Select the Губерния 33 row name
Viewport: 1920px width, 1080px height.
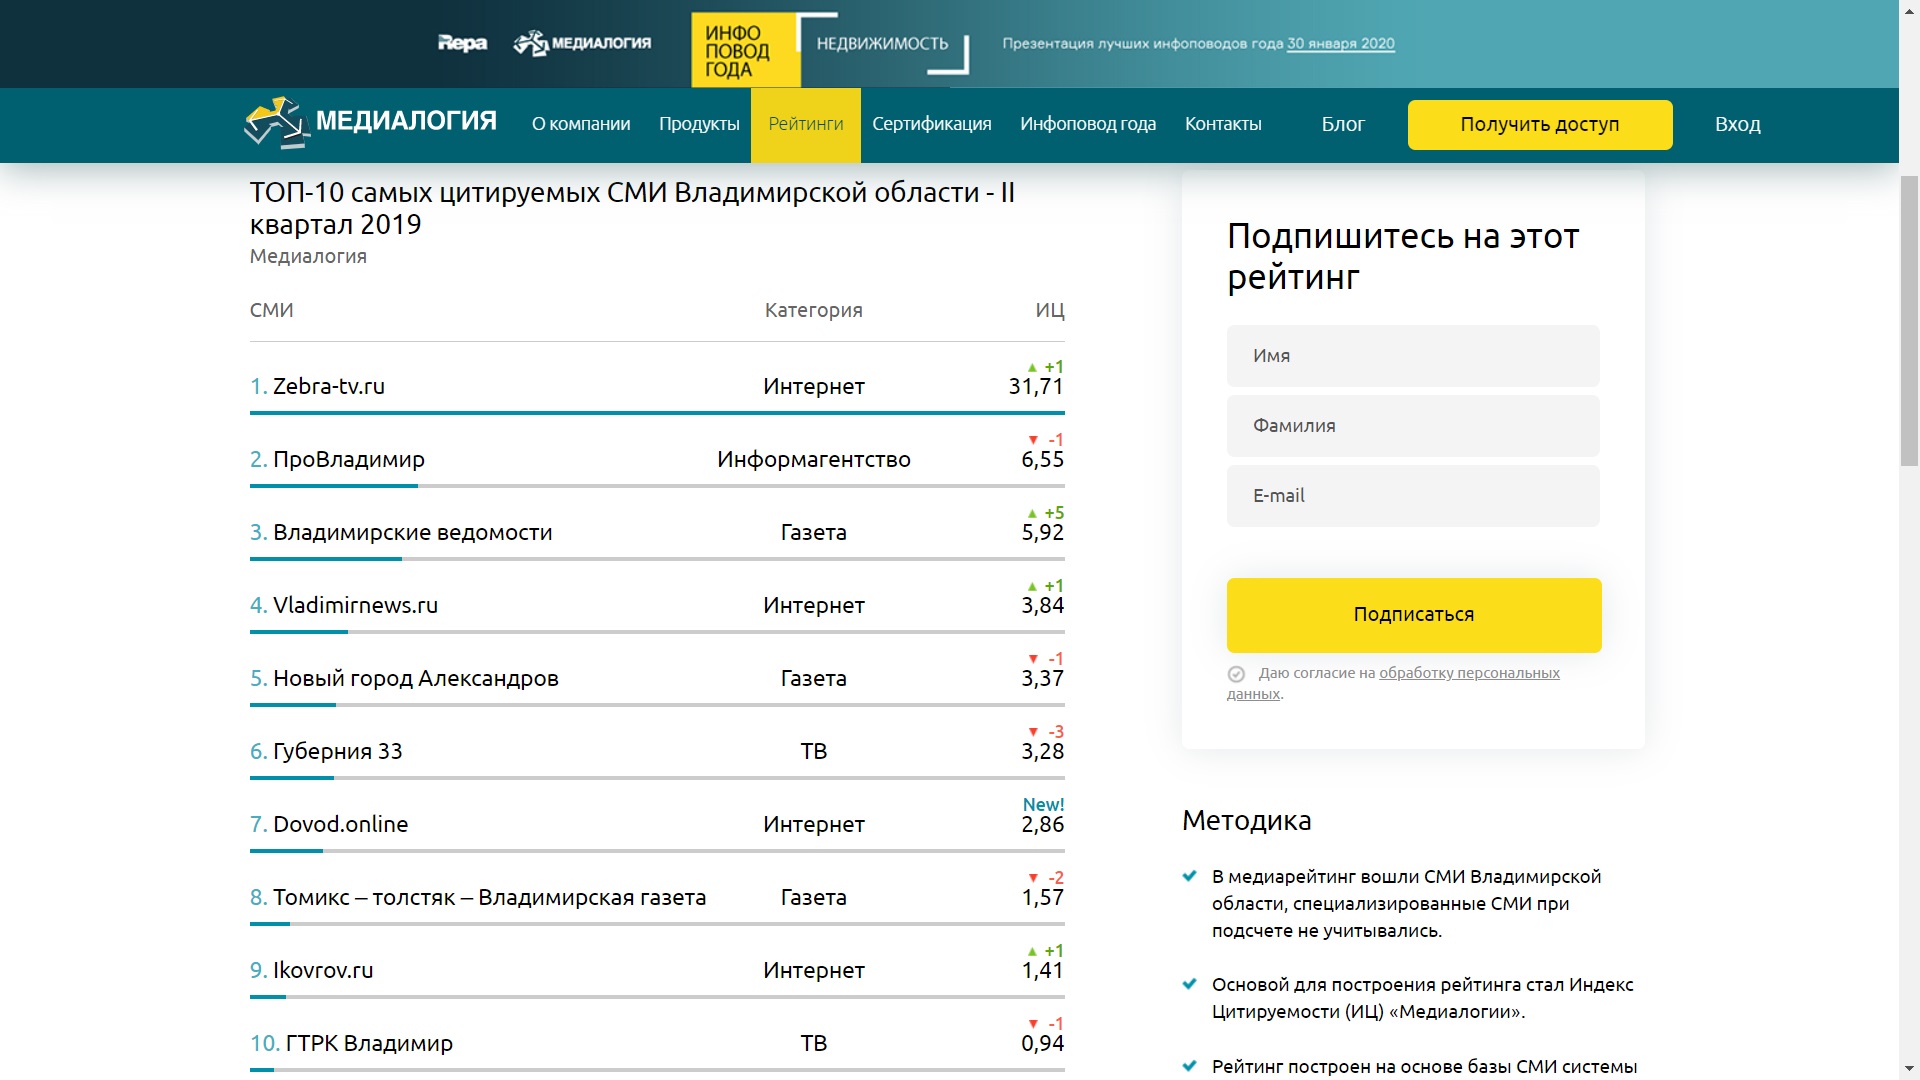[x=337, y=752]
